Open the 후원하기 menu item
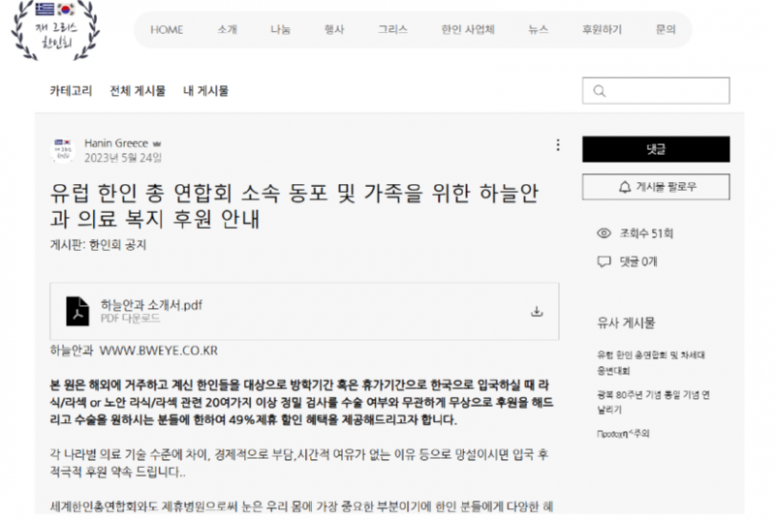The height and width of the screenshot is (521, 775). pos(601,30)
